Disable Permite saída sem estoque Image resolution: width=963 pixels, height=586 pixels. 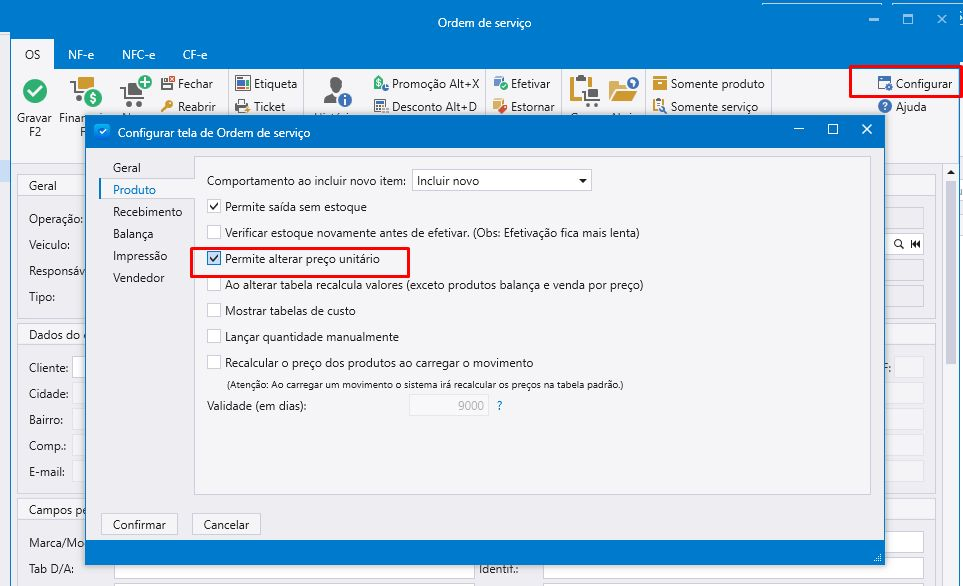coord(214,207)
